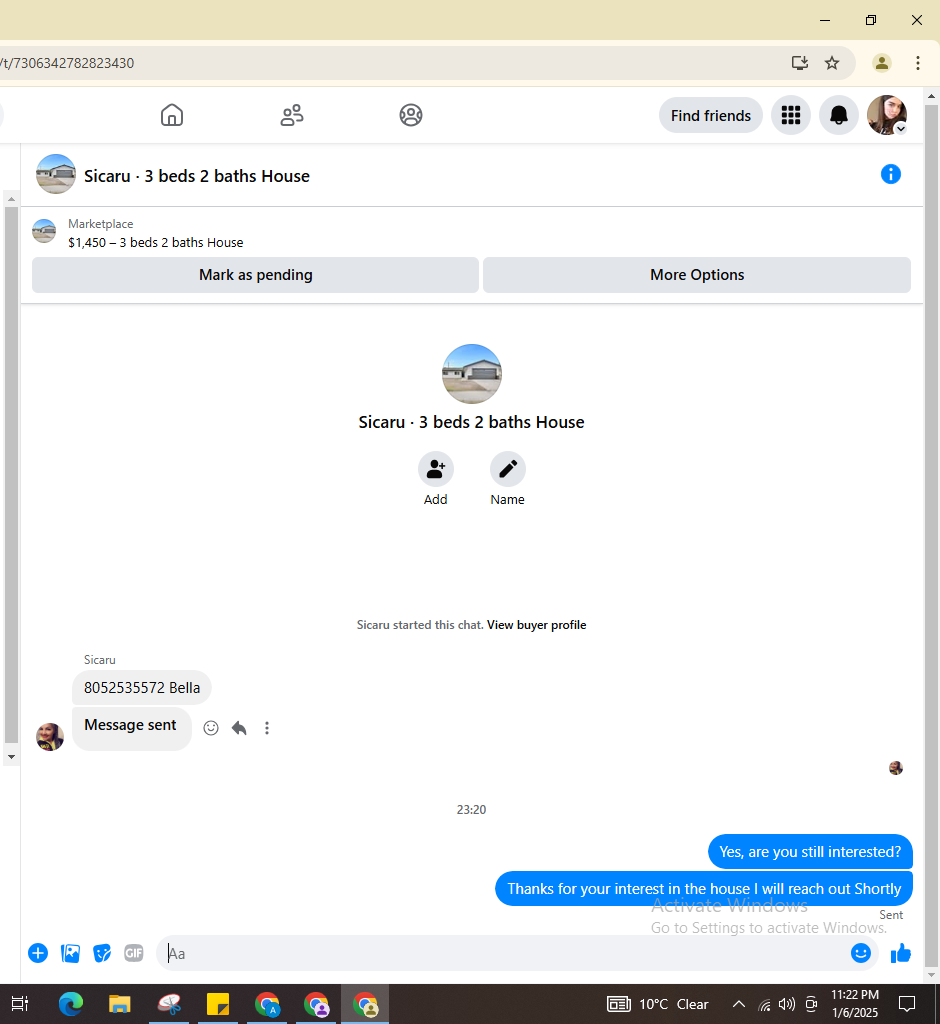Open more actions plus icon in composer

38,953
